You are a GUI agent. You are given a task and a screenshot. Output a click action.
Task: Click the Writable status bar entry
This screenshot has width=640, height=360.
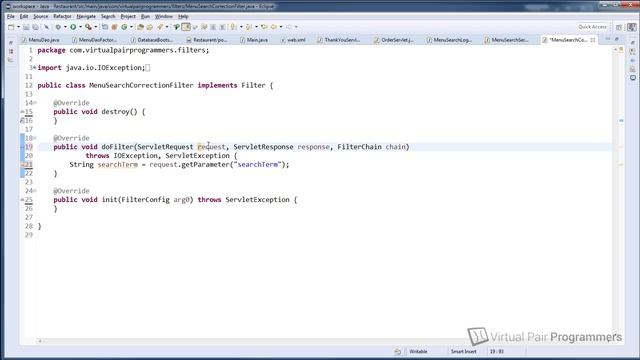coord(418,351)
